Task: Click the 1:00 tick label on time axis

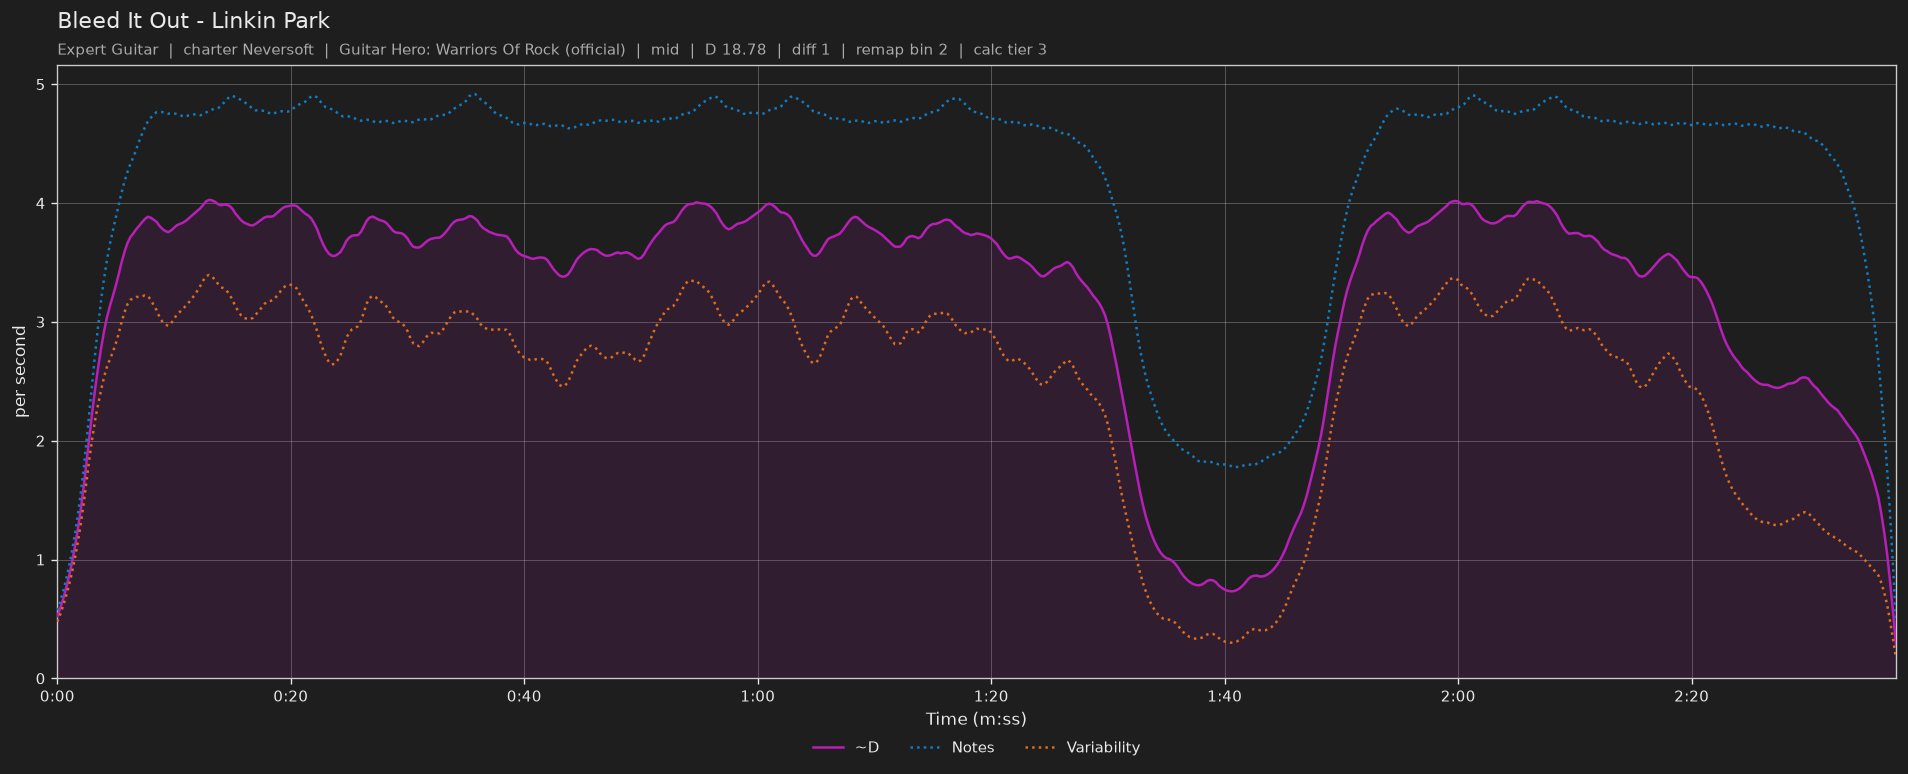Action: tap(758, 696)
